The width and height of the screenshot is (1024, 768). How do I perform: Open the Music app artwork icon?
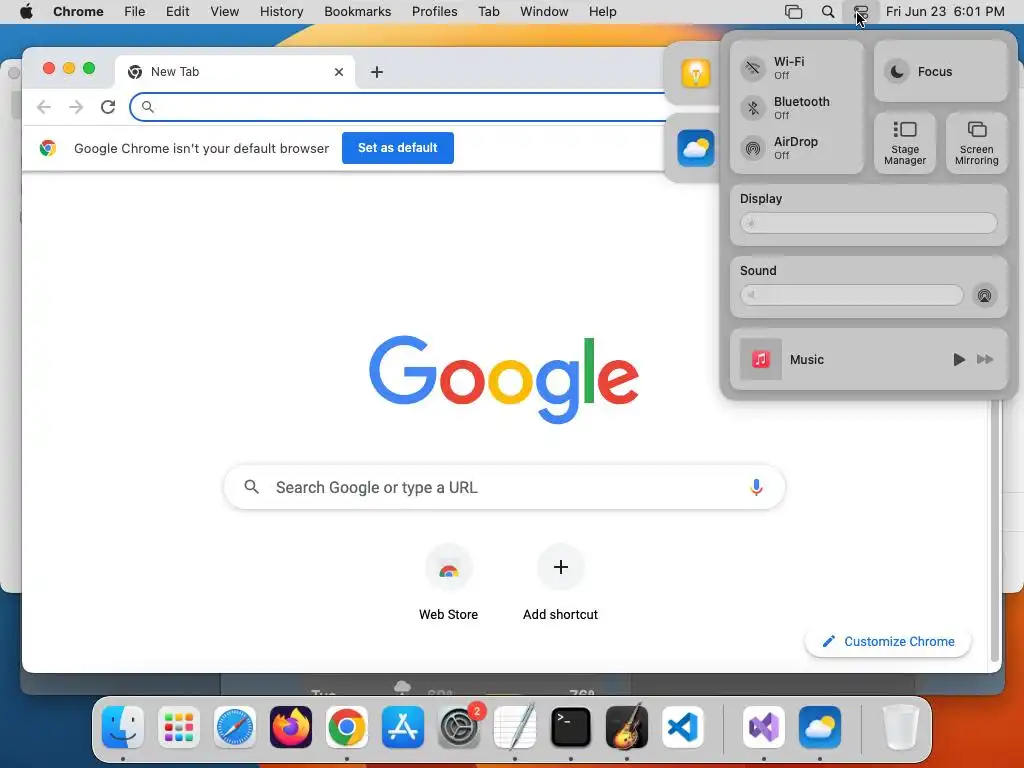pyautogui.click(x=761, y=359)
